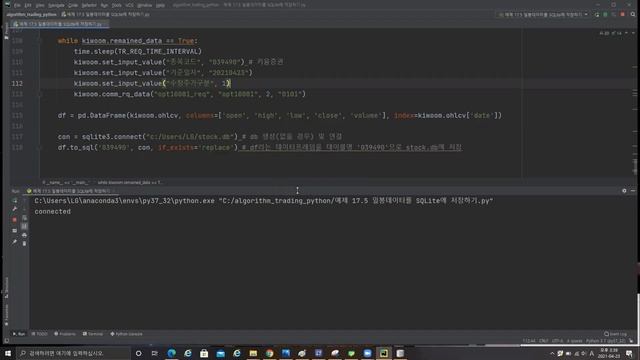
Task: Click the 4 spaces indent status entry
Action: click(x=574, y=341)
